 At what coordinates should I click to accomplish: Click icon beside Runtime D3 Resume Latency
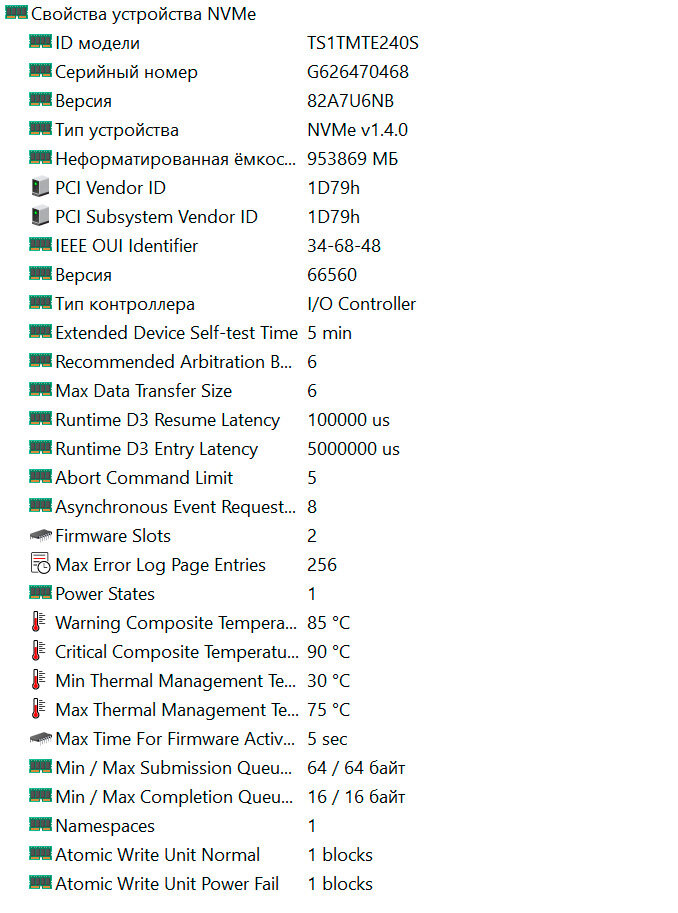click(40, 419)
